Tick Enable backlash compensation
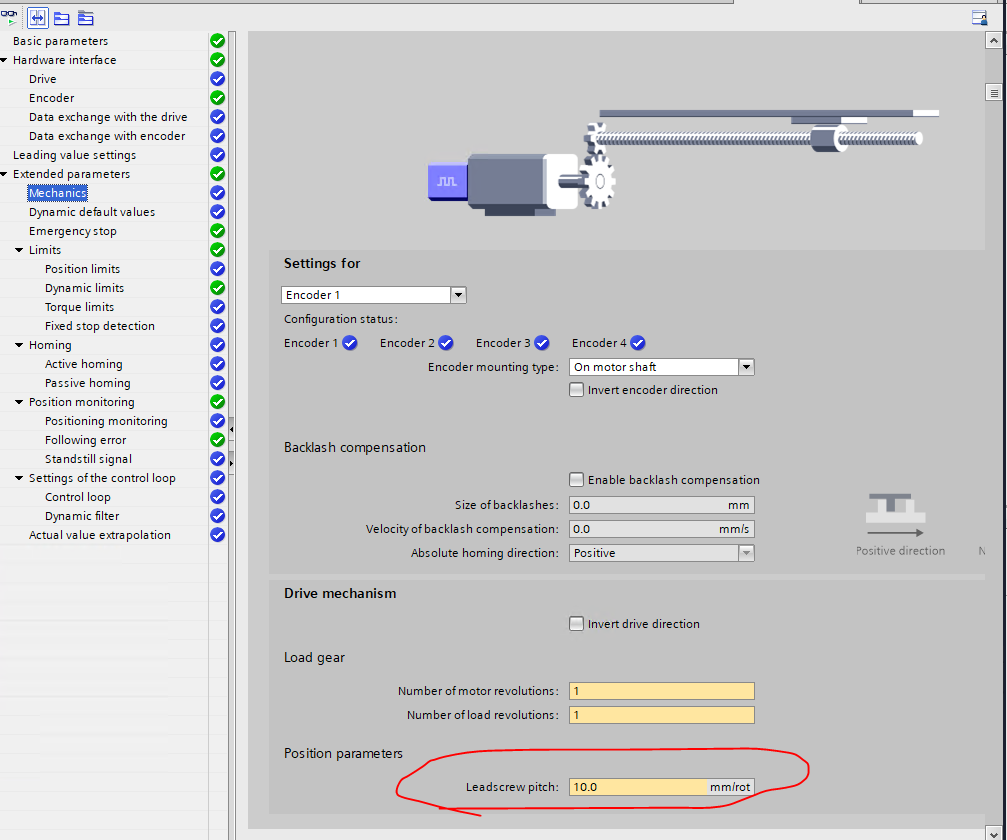The width and height of the screenshot is (1007, 840). coord(576,480)
